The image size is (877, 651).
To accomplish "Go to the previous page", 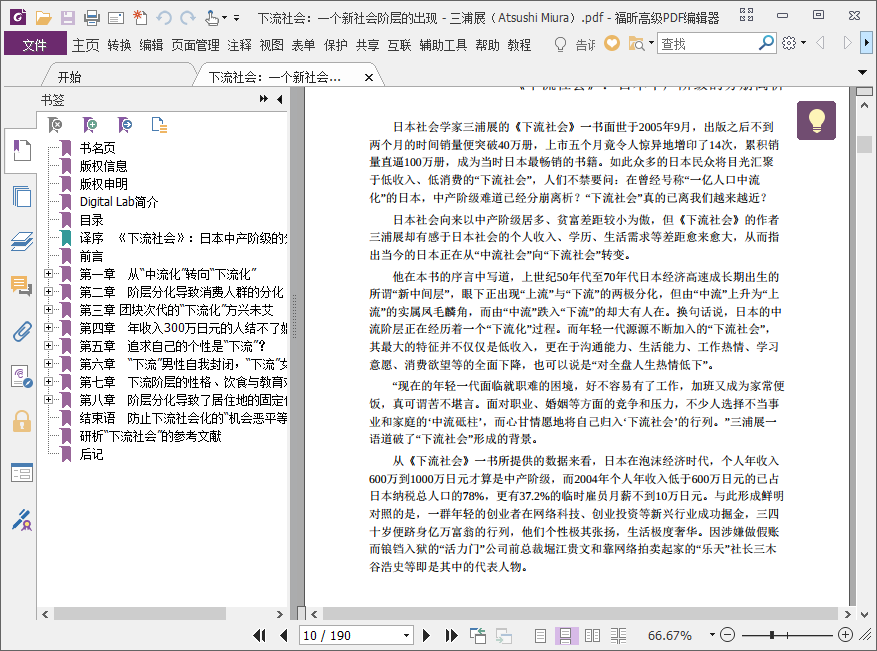I will (x=284, y=635).
